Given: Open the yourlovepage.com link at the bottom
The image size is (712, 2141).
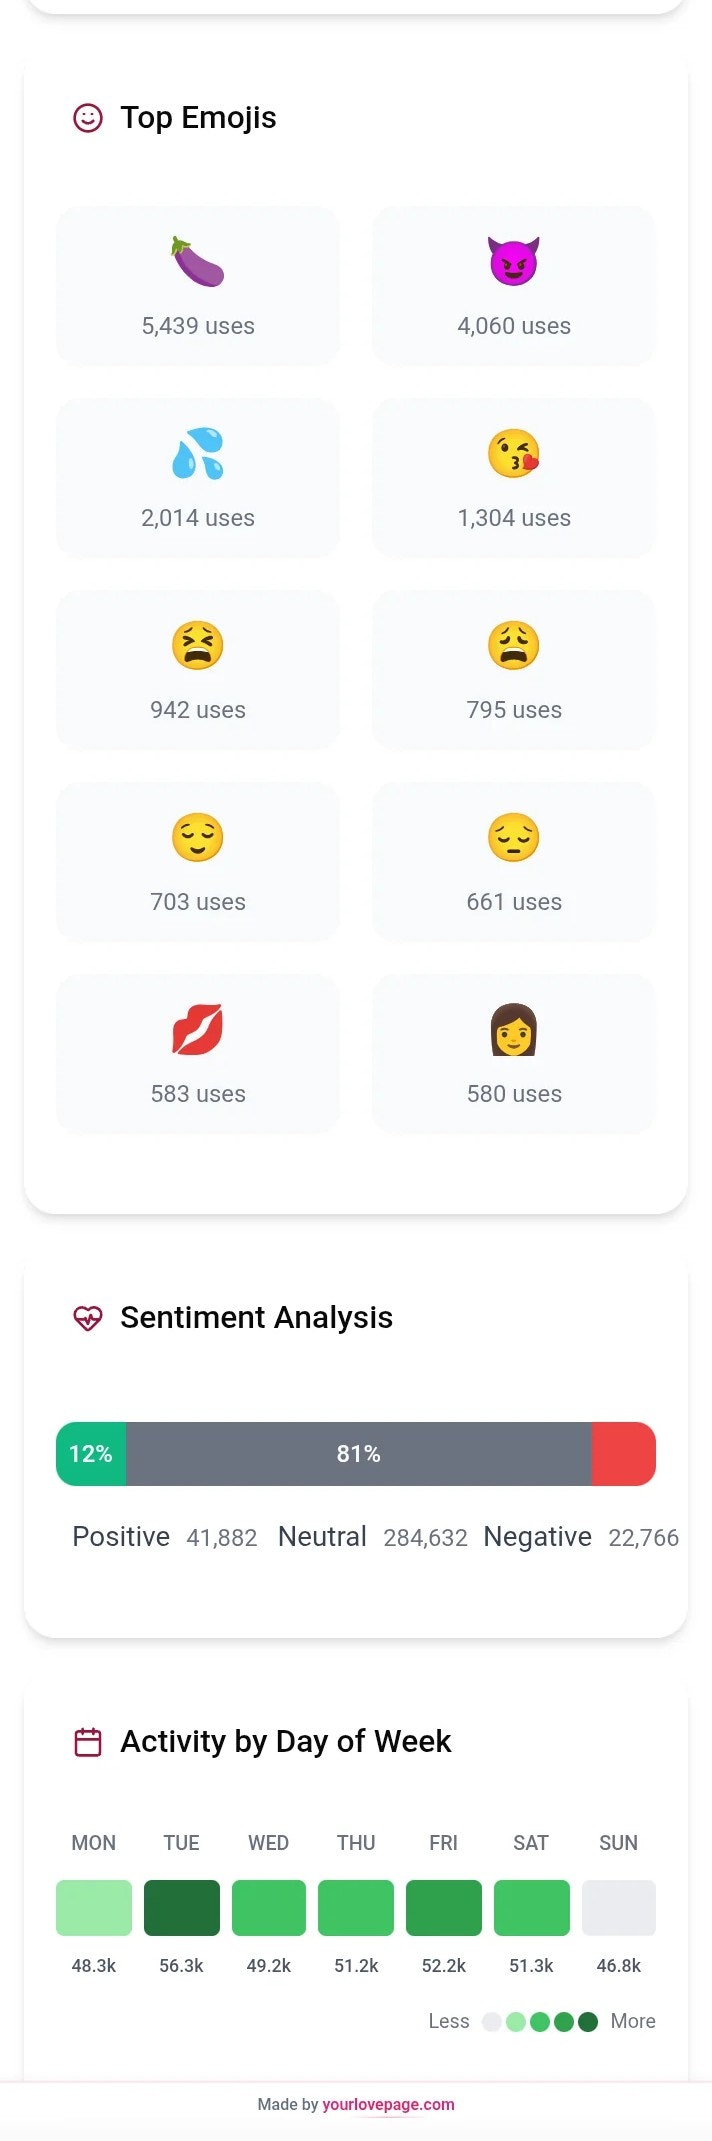Looking at the screenshot, I should (386, 2104).
